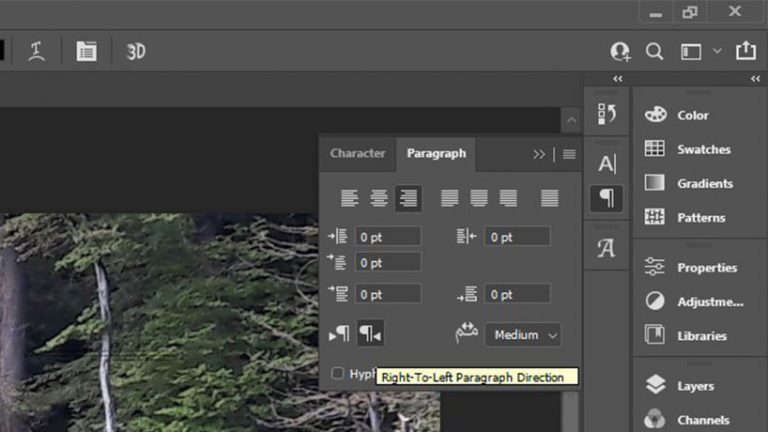Collapse the narrow icon dock chevrons
This screenshot has height=432, width=768.
click(618, 79)
